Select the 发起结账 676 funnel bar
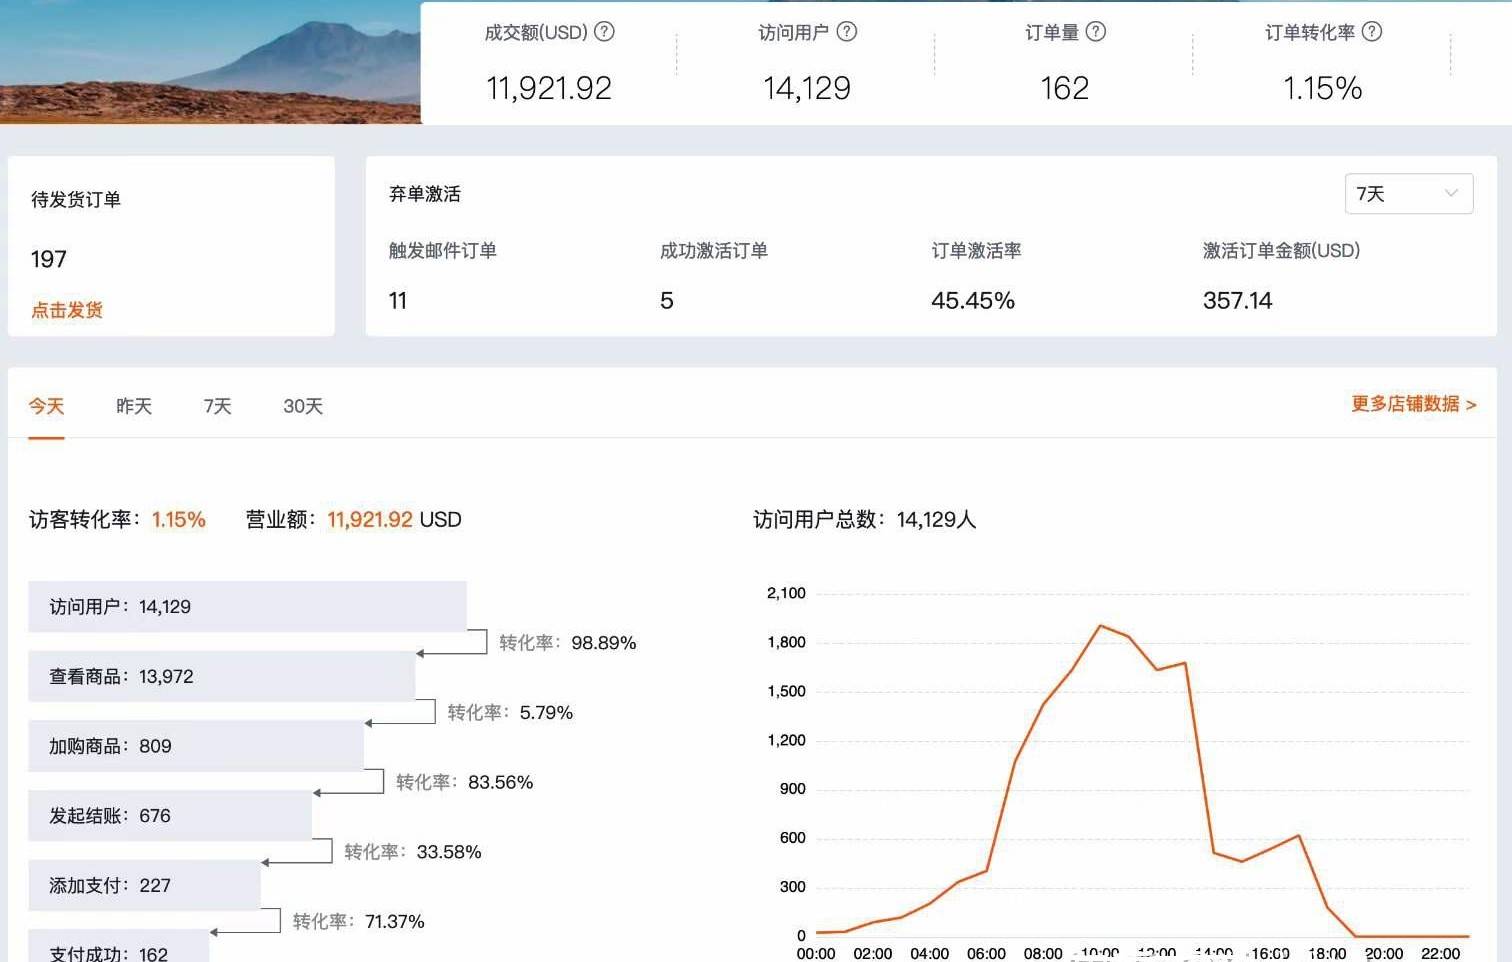The height and width of the screenshot is (962, 1512). (x=170, y=816)
